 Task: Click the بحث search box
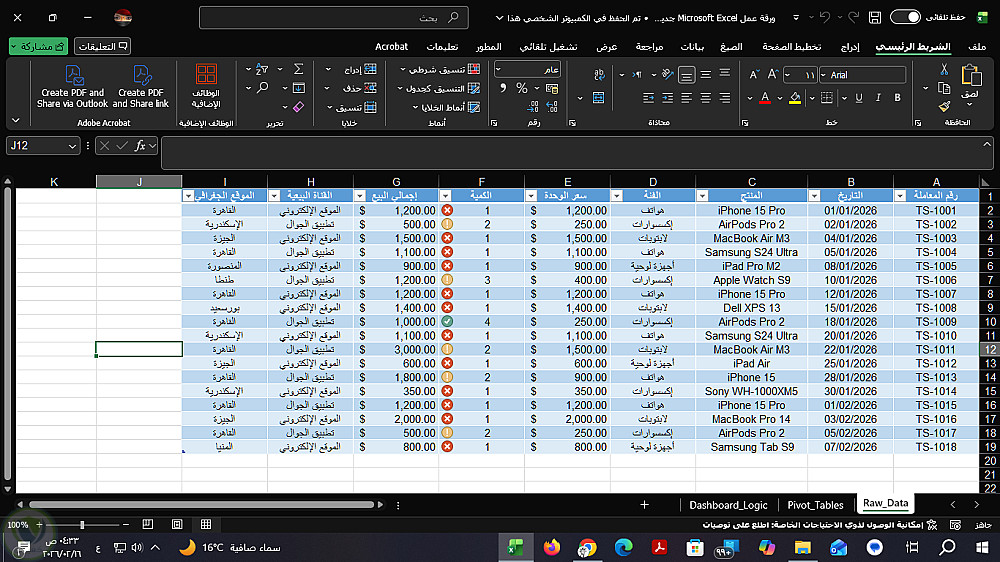coord(334,17)
